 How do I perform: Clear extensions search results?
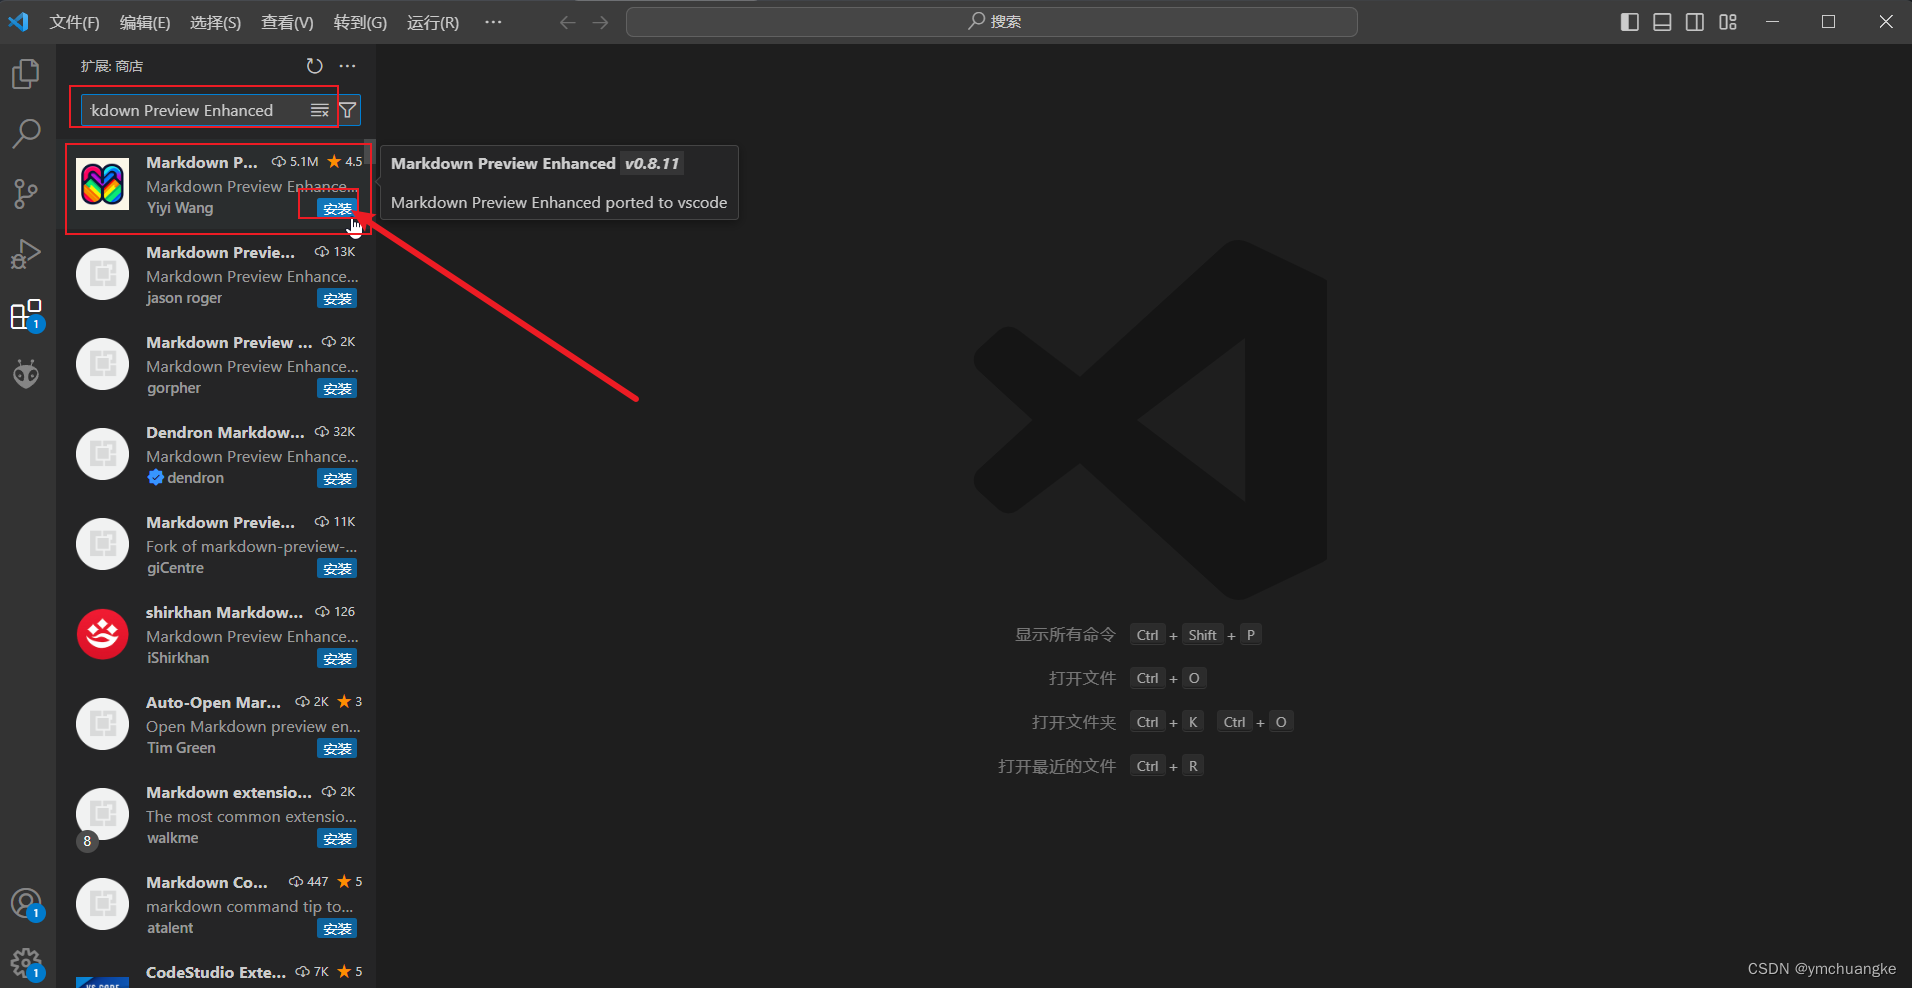click(319, 110)
